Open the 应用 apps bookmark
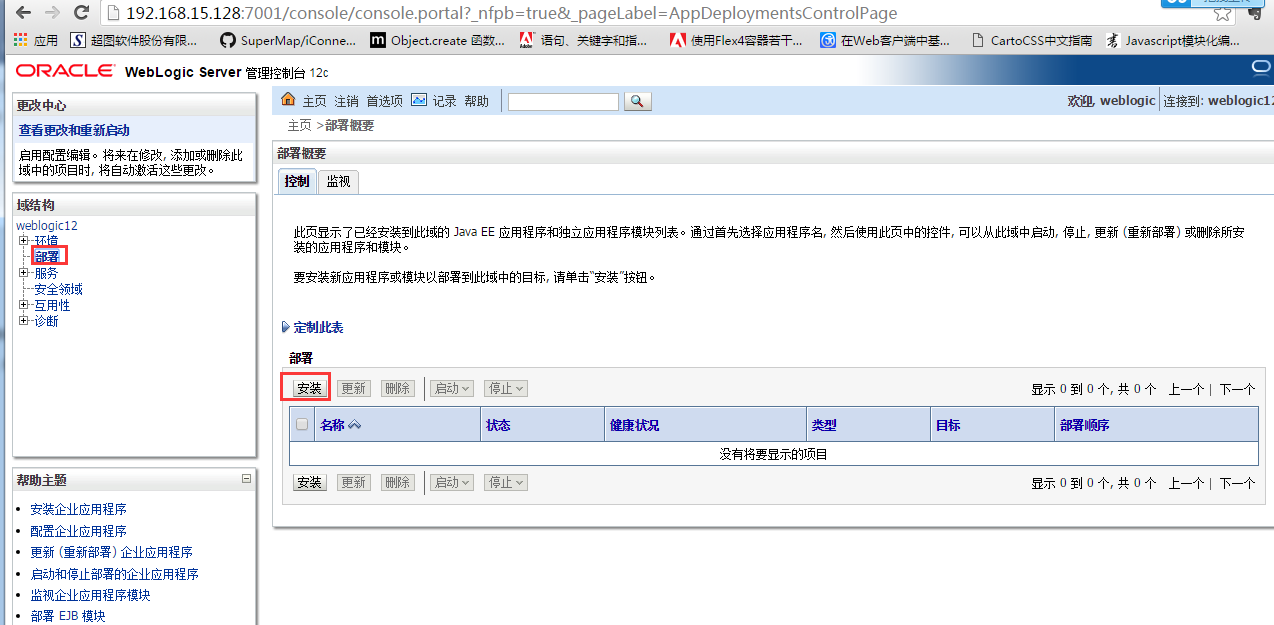 click(37, 41)
